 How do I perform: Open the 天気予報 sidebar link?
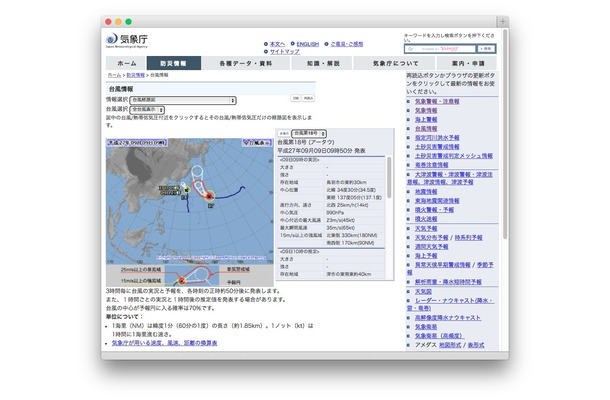(x=426, y=228)
